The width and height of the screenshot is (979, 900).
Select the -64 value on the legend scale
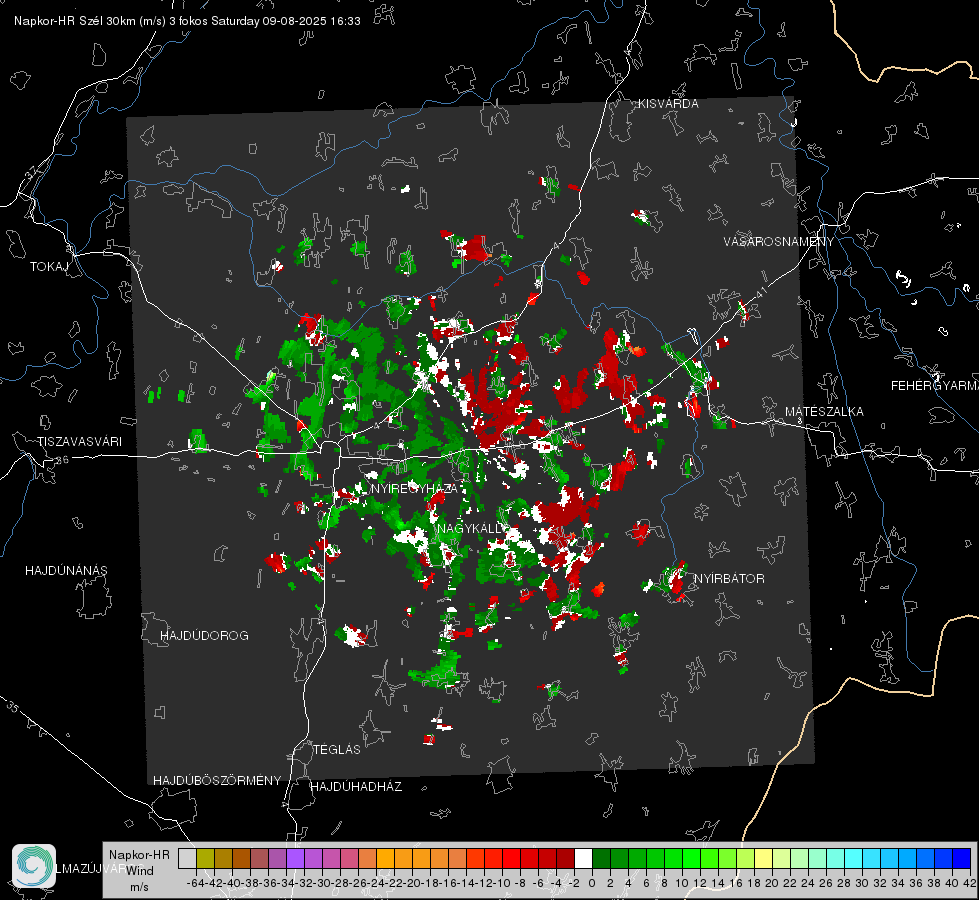195,884
